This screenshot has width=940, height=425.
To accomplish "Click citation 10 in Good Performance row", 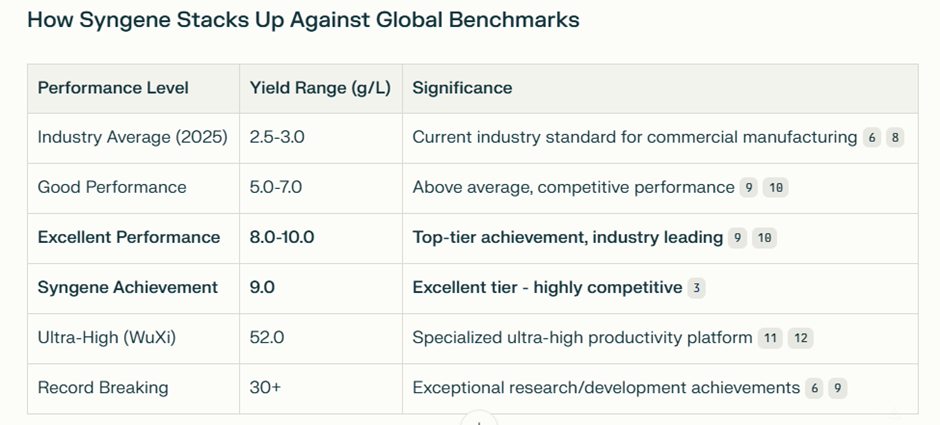I will click(775, 188).
